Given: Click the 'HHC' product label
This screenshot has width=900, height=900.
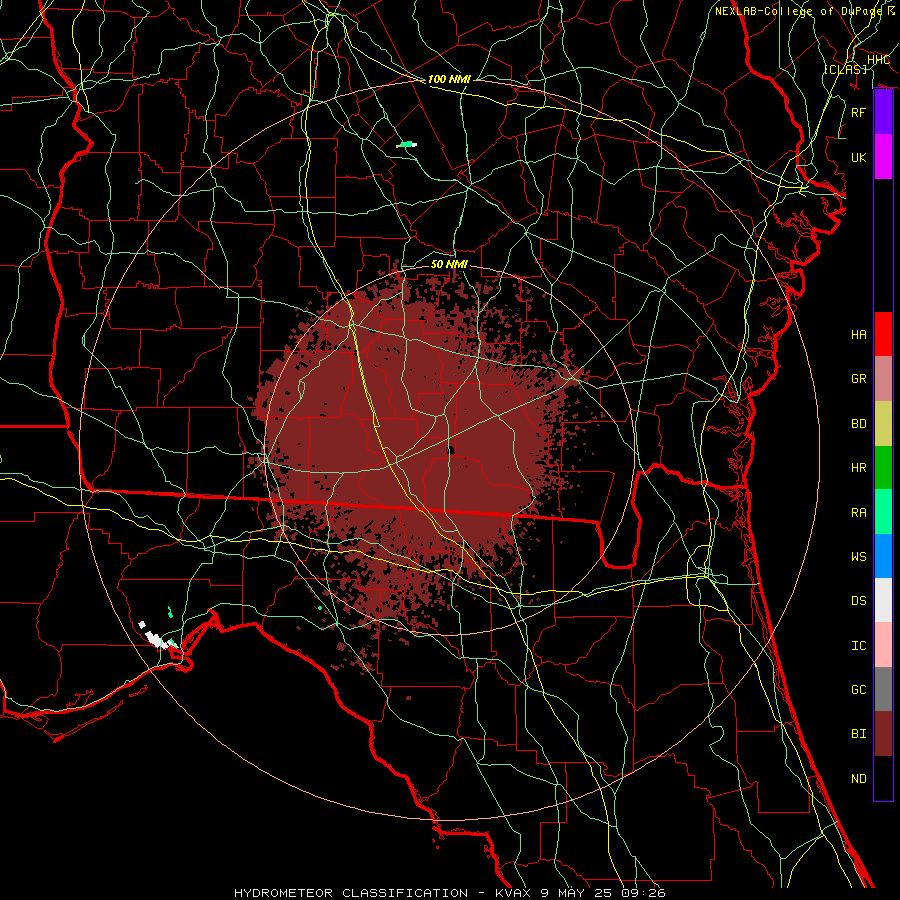Looking at the screenshot, I should click(878, 60).
